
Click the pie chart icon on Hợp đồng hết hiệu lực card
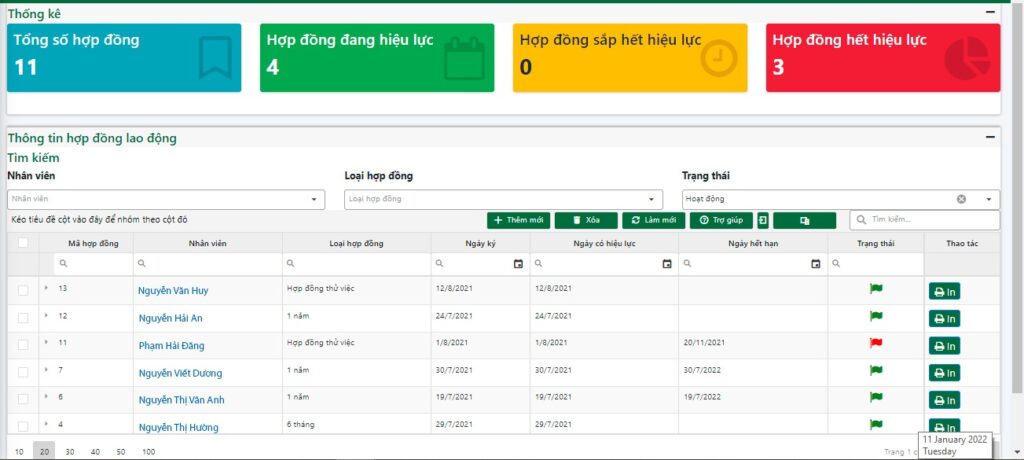[967, 58]
